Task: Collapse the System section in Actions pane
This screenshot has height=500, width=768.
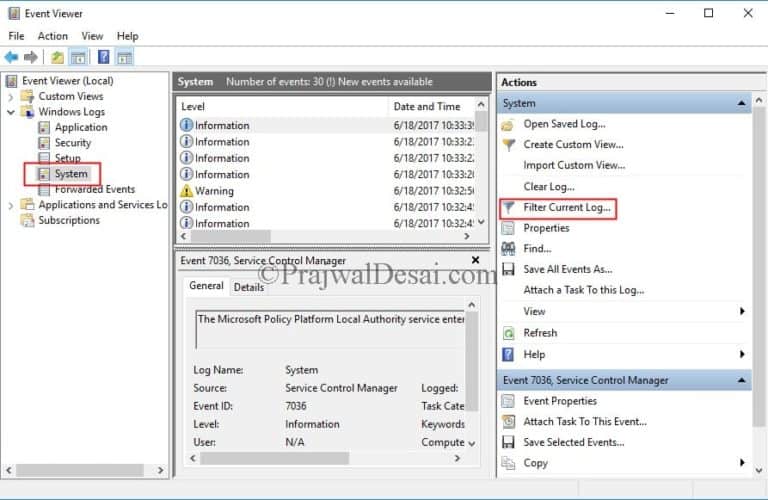Action: pyautogui.click(x=742, y=103)
